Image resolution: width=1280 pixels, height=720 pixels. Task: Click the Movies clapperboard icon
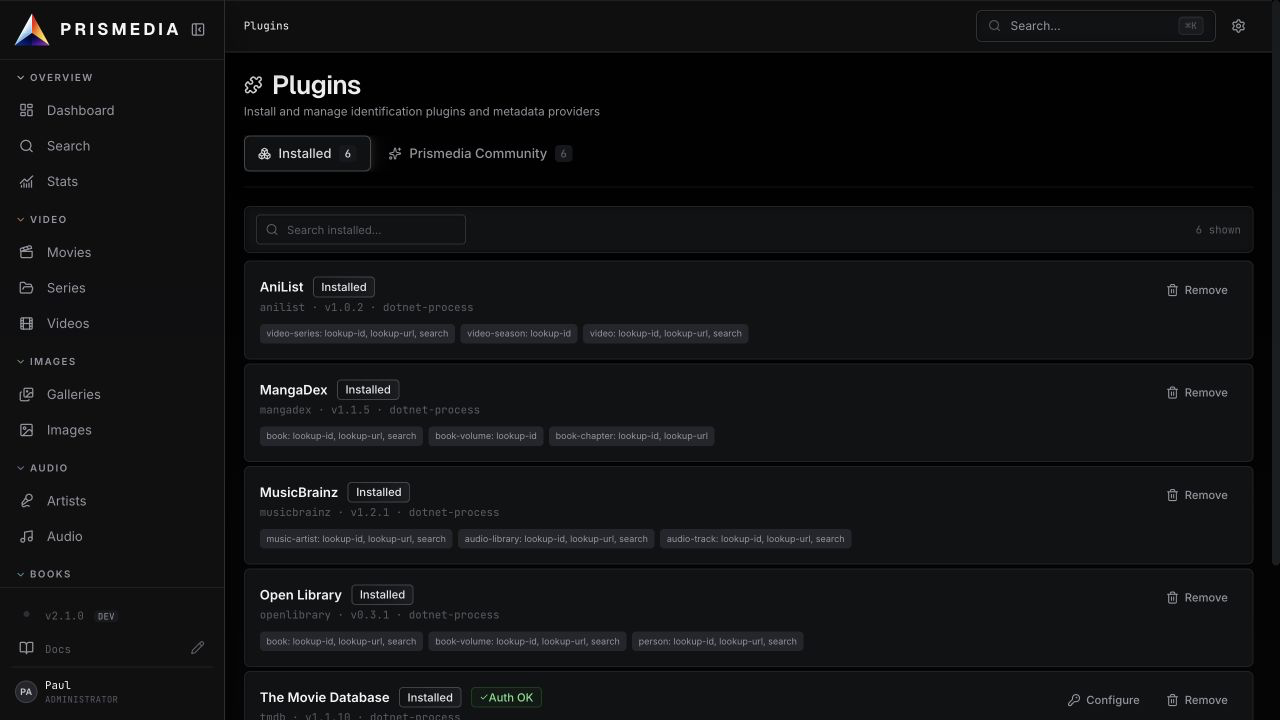pyautogui.click(x=27, y=252)
